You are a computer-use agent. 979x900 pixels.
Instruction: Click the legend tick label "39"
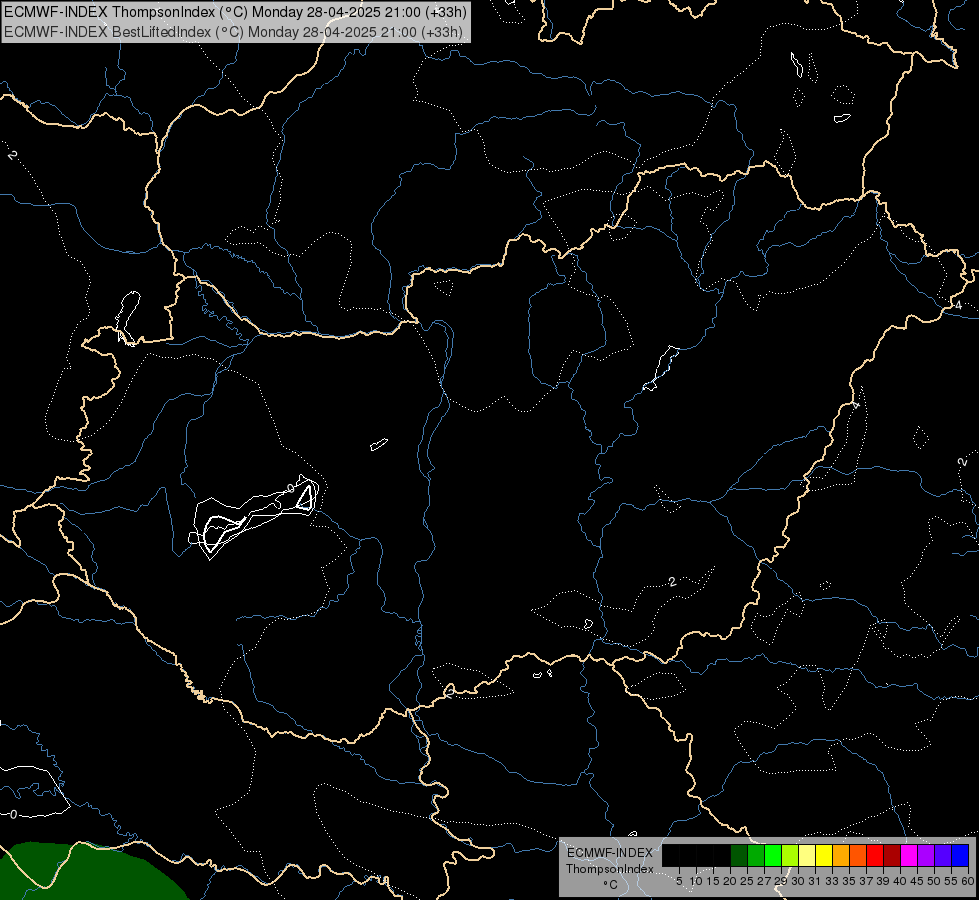[883, 881]
